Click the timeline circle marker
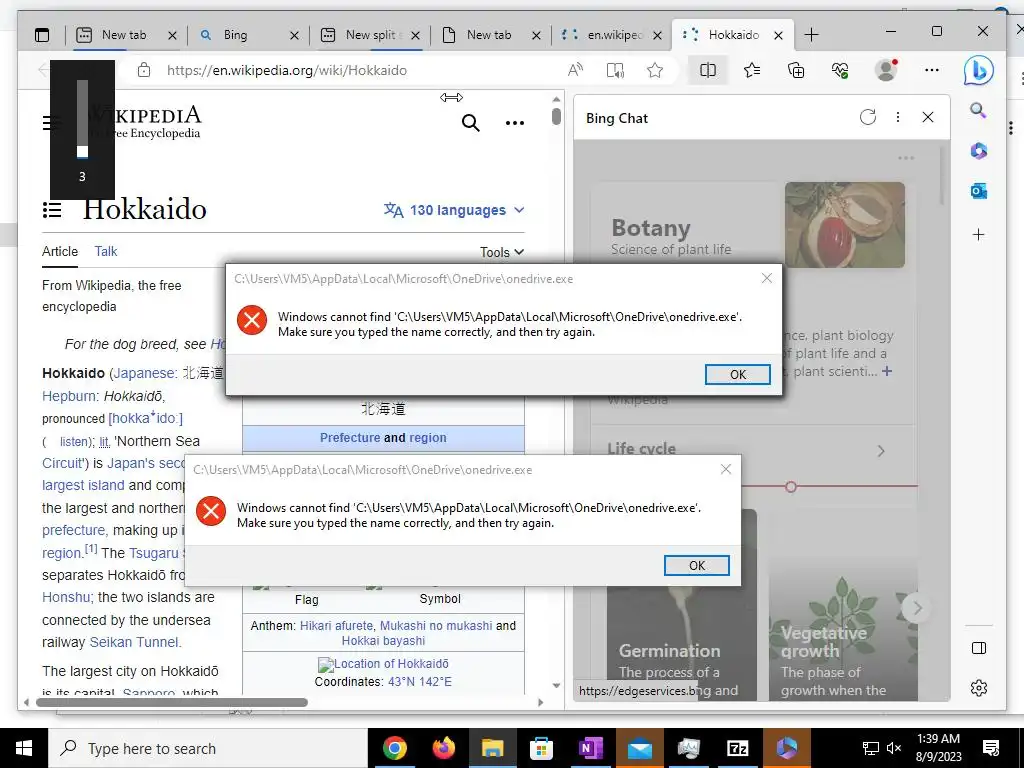 coord(791,487)
